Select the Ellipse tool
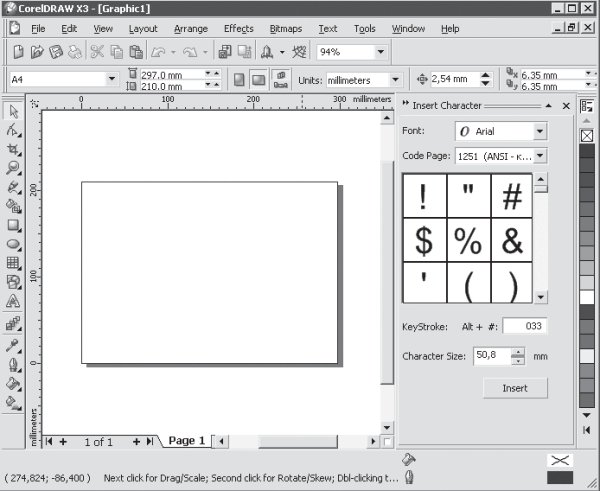Screen dimensions: 600x491 click(x=13, y=244)
